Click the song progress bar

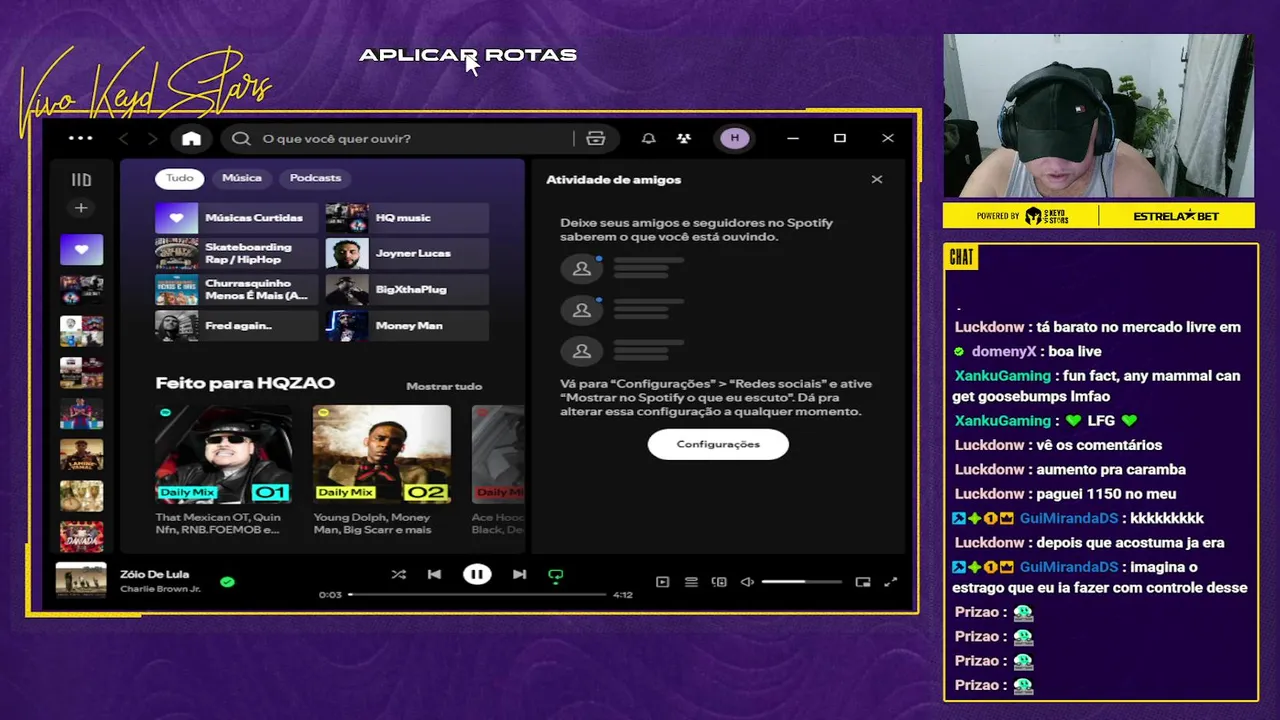tap(477, 595)
